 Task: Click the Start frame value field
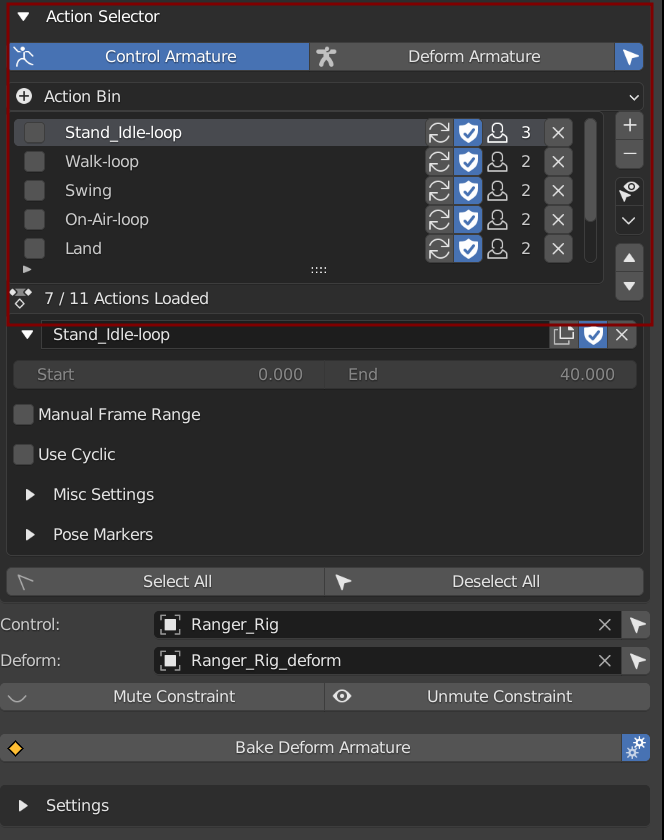169,374
